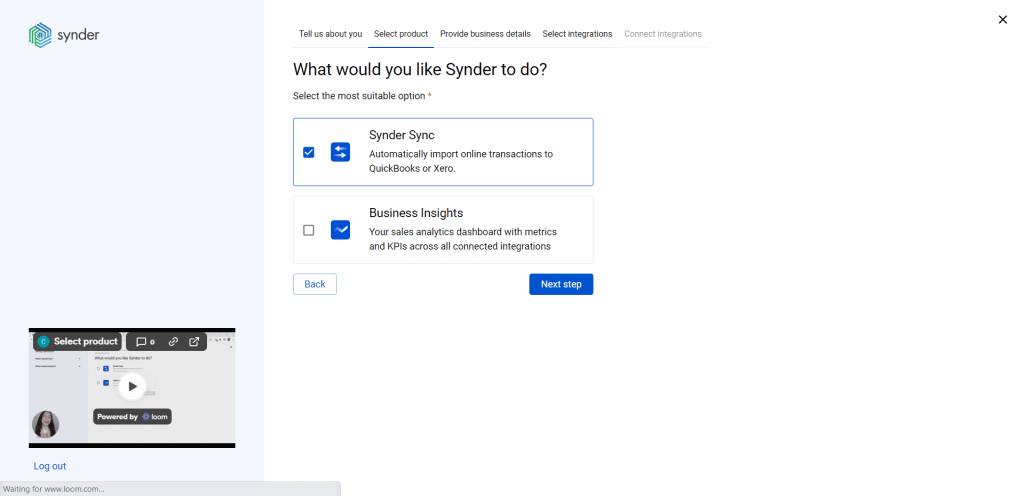The image size is (1024, 496).
Task: Click the presenter's webcam bubble in video
Action: 46,424
